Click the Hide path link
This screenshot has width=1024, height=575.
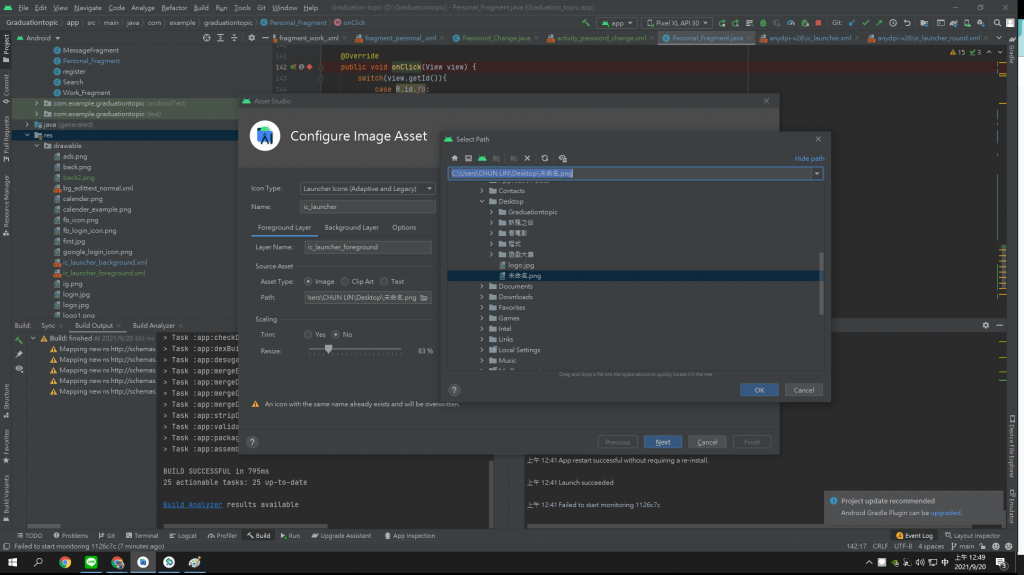point(809,159)
